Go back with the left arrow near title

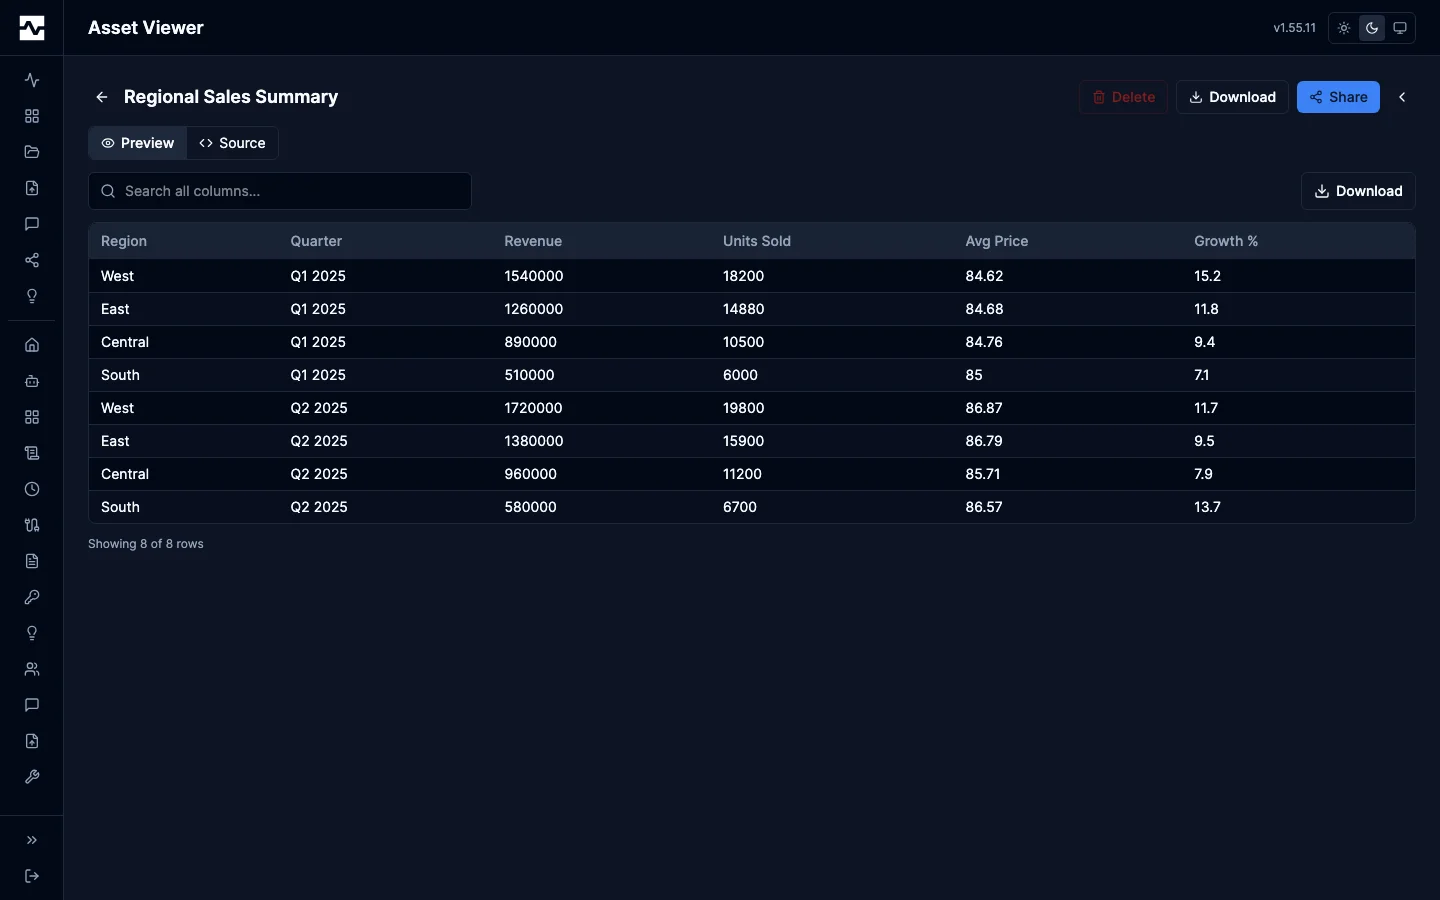tap(101, 97)
